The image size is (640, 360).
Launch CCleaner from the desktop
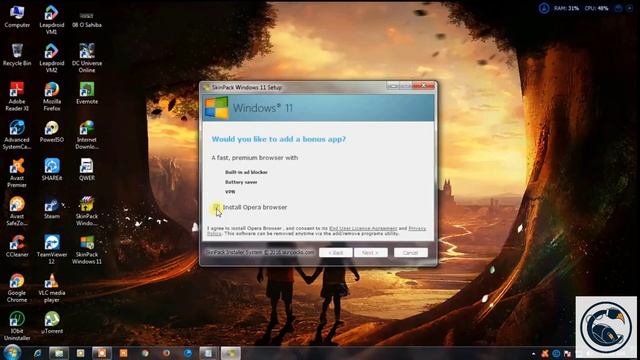pyautogui.click(x=17, y=246)
